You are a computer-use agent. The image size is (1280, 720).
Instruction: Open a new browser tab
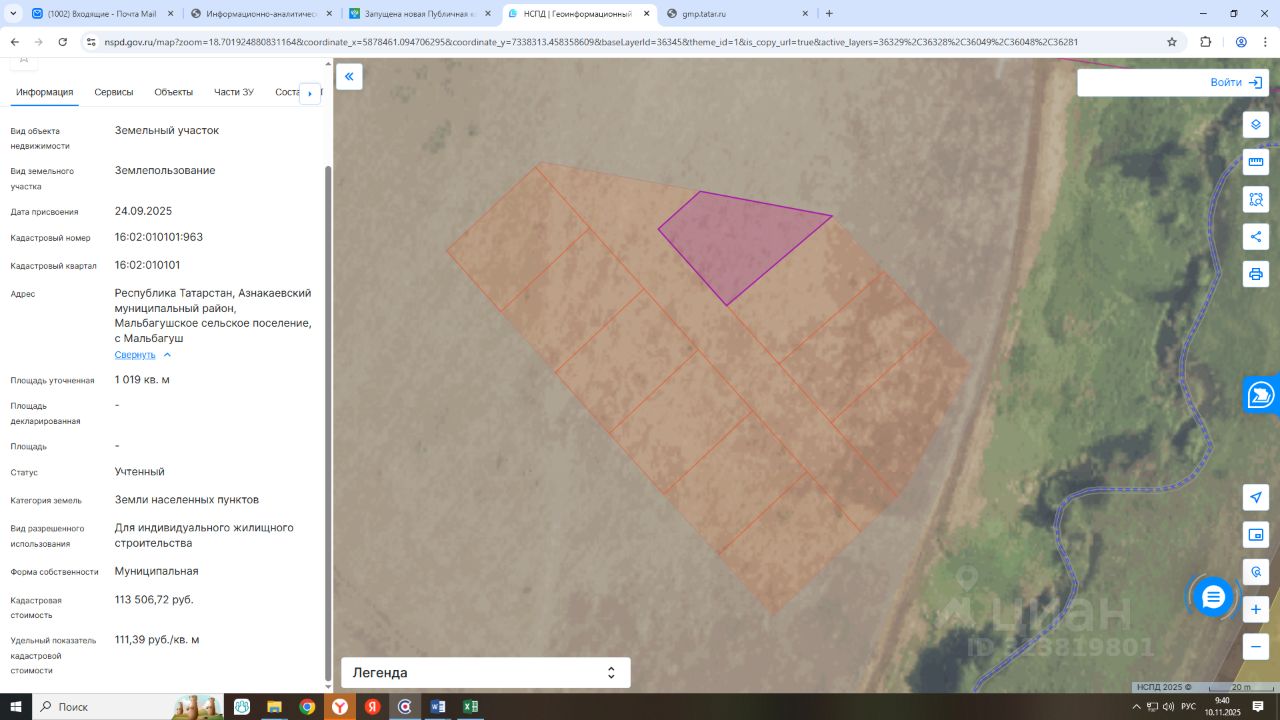point(829,14)
